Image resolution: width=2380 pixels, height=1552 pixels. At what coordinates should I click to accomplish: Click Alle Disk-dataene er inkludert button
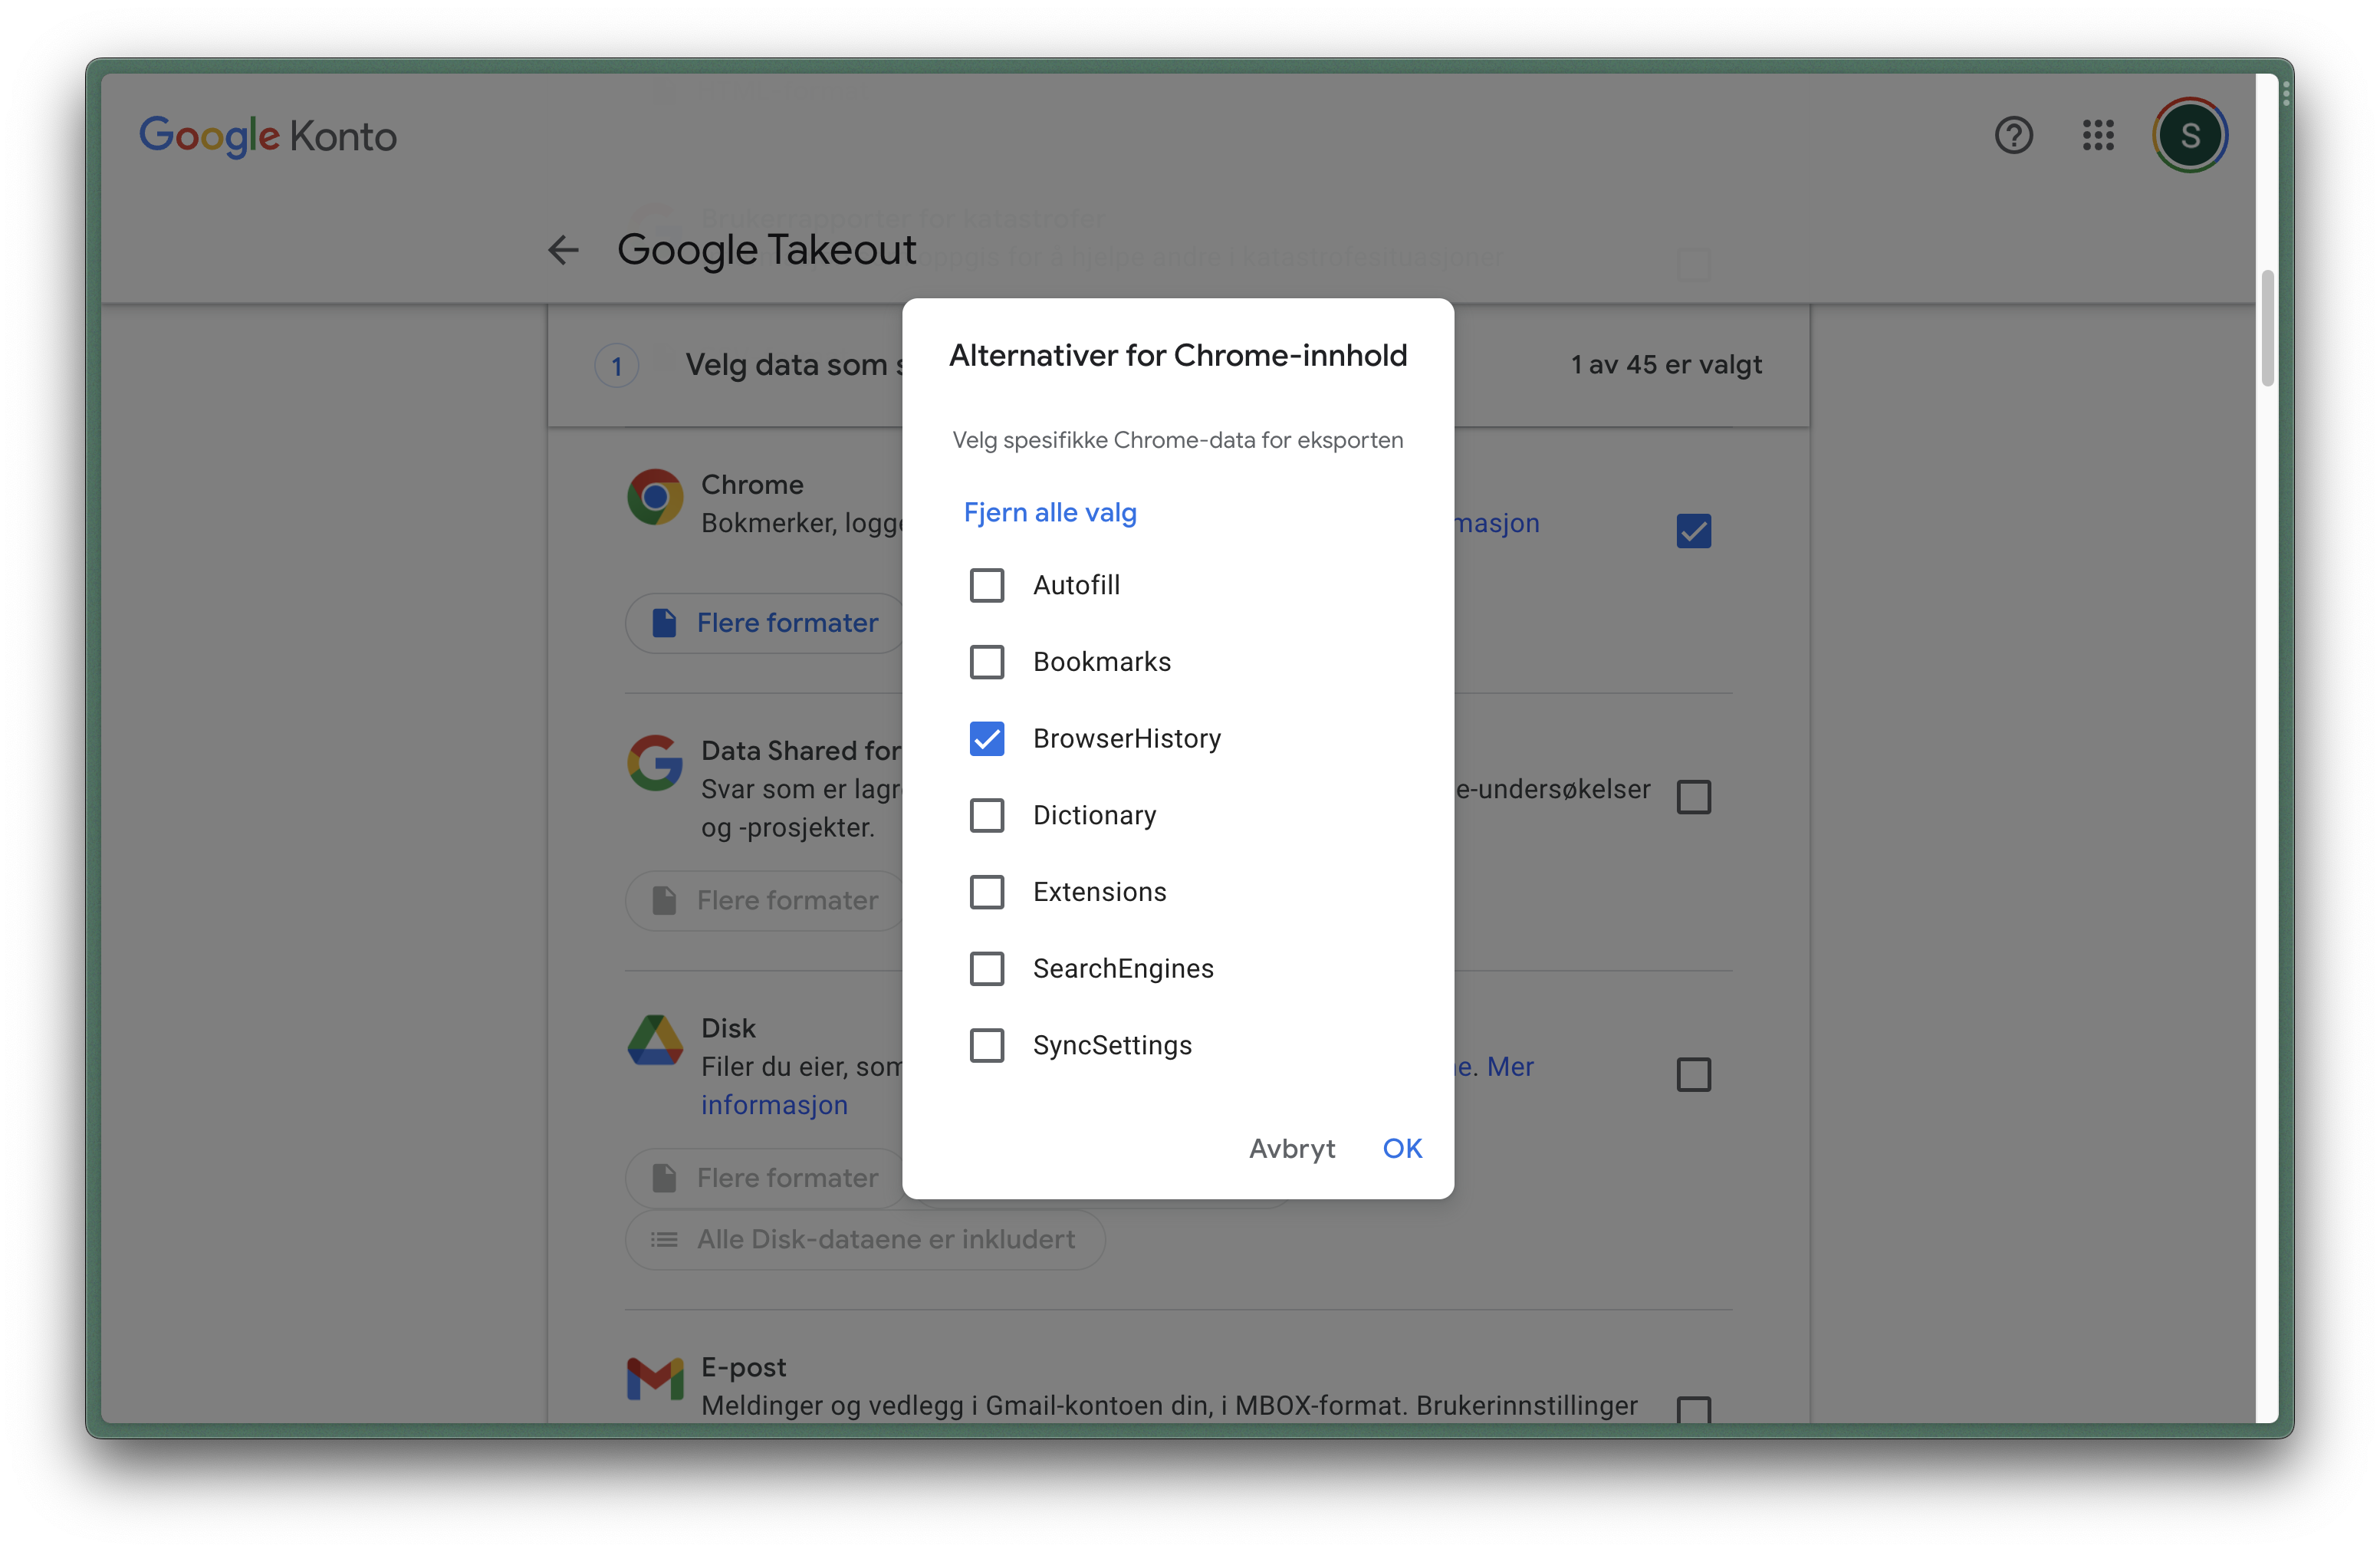tap(865, 1240)
